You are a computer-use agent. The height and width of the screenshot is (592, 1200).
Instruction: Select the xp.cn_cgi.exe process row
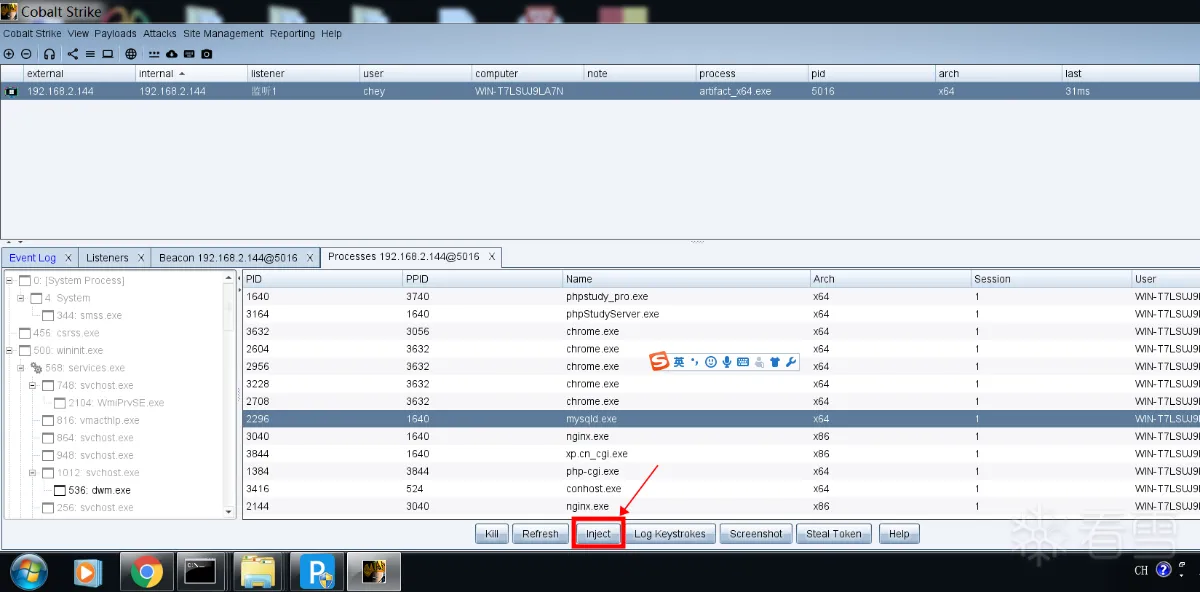[721, 454]
